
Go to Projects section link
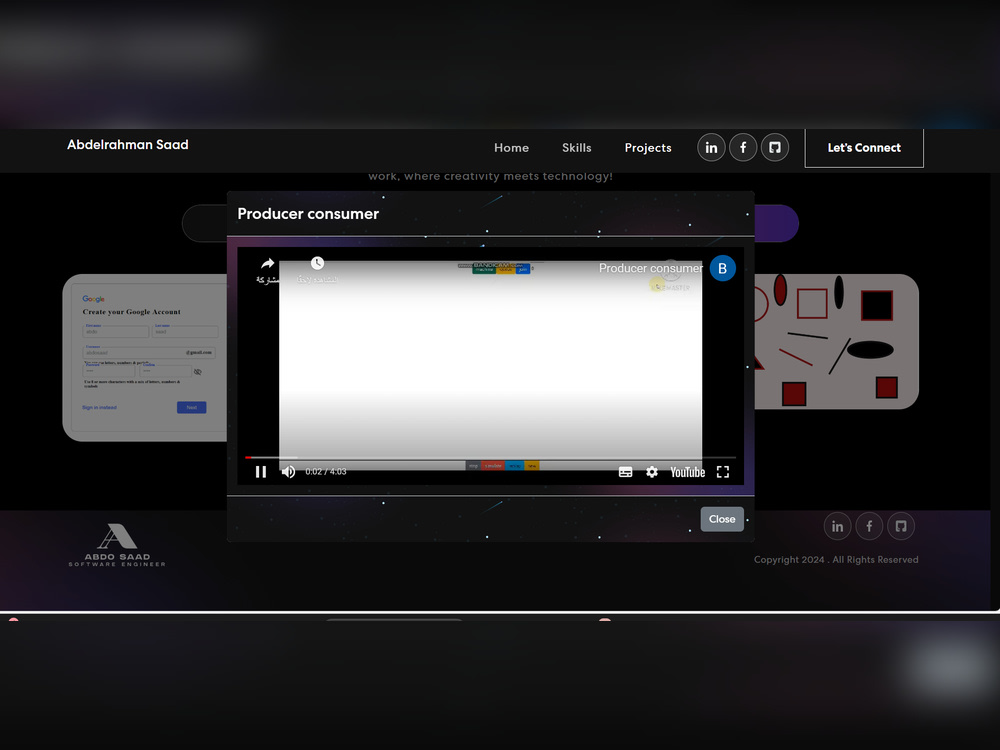click(648, 147)
